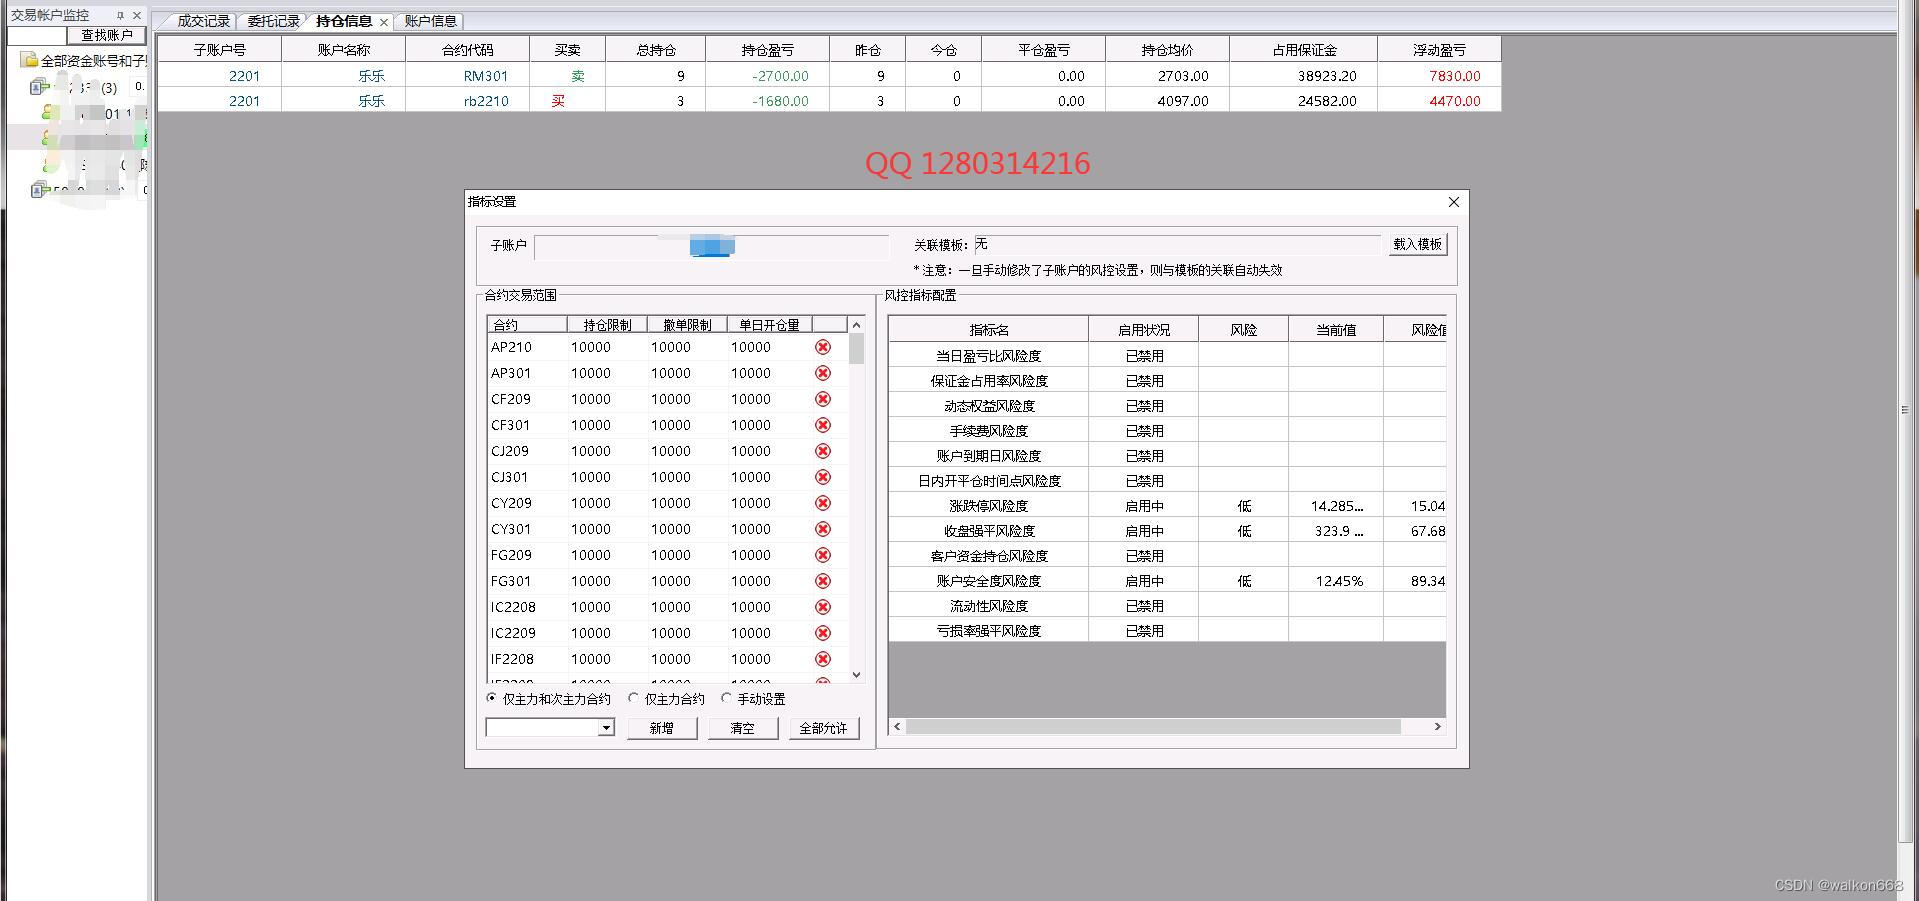The height and width of the screenshot is (901, 1919).
Task: Delete the CY301 contract entry
Action: (823, 529)
